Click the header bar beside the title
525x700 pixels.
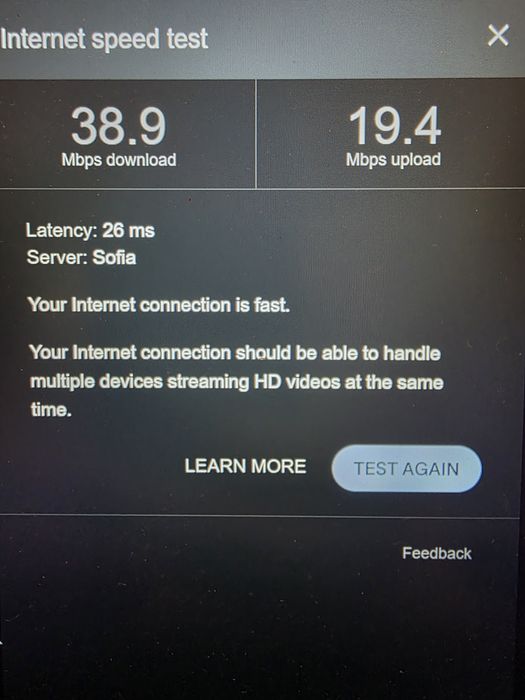click(x=348, y=39)
